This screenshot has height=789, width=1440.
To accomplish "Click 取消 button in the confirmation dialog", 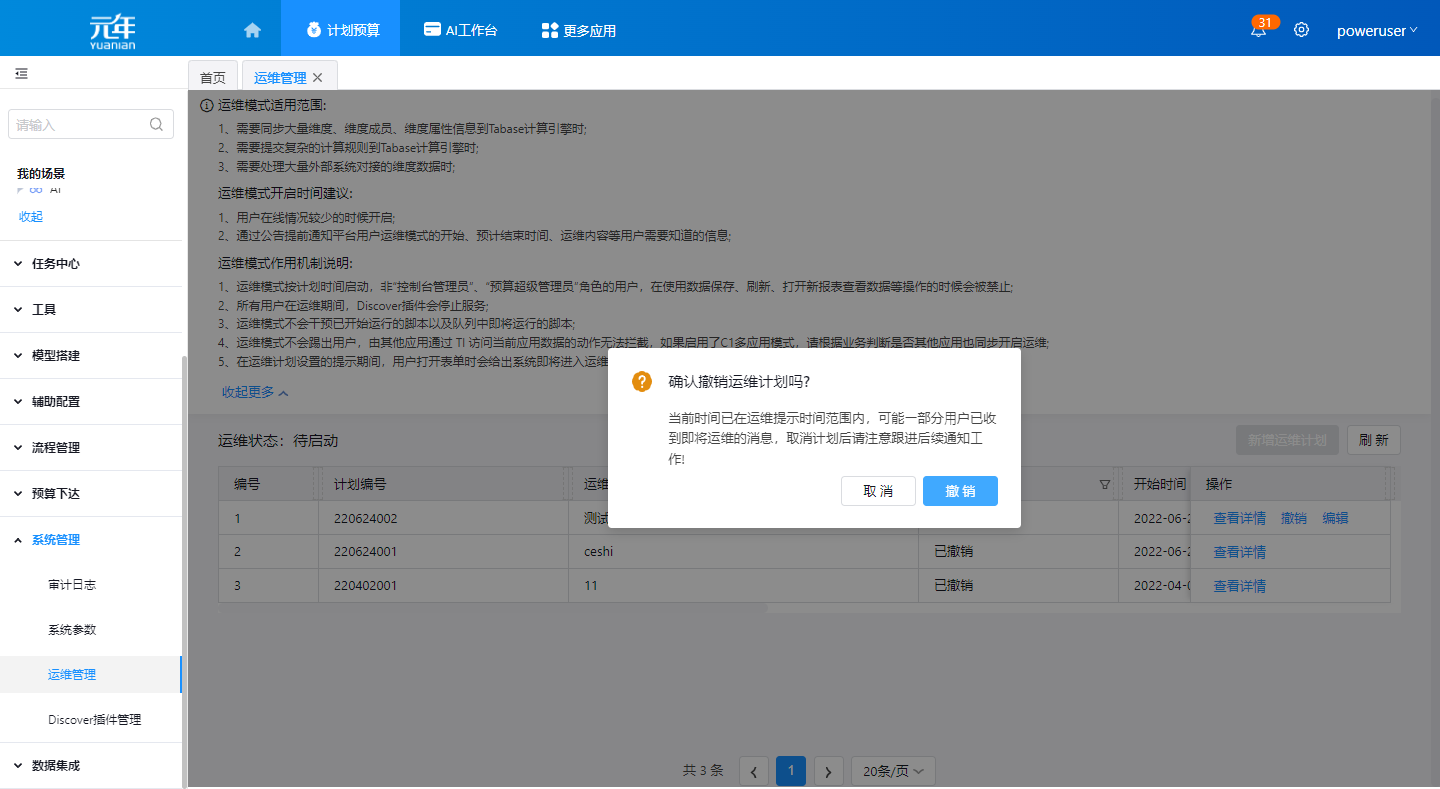I will coord(878,491).
